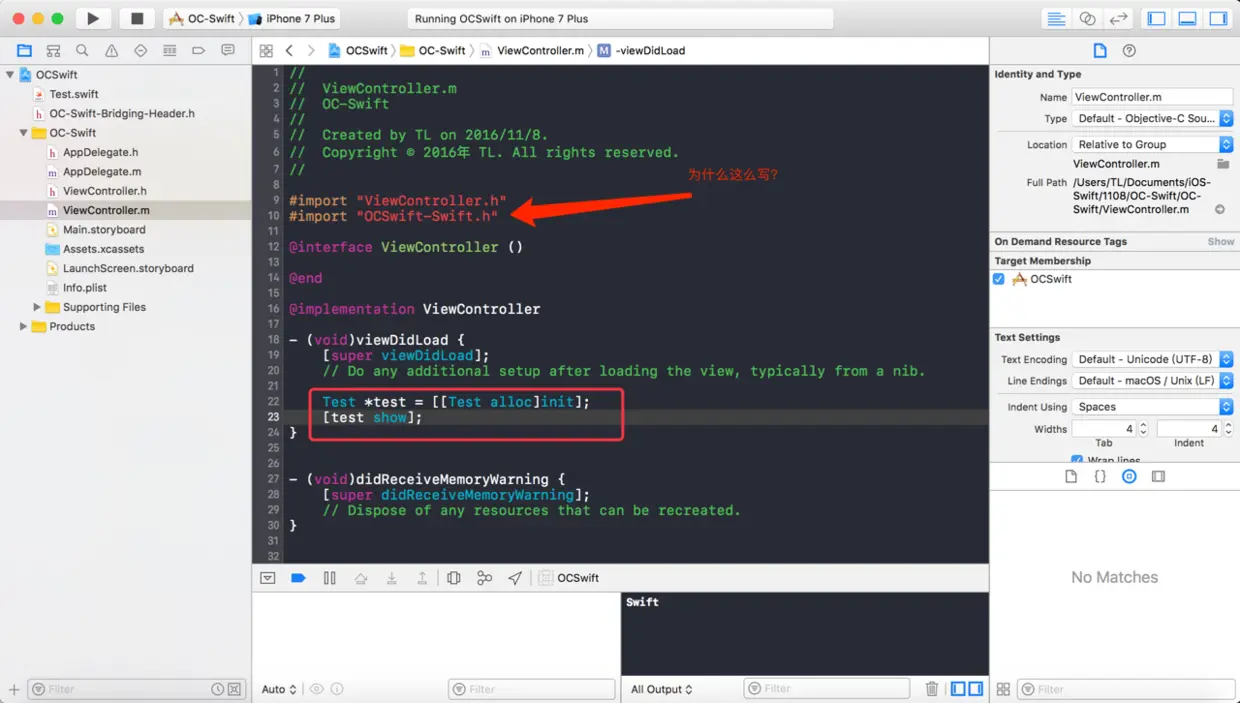The width and height of the screenshot is (1240, 703).
Task: Collapse the OC-Swift group folder
Action: (23, 133)
